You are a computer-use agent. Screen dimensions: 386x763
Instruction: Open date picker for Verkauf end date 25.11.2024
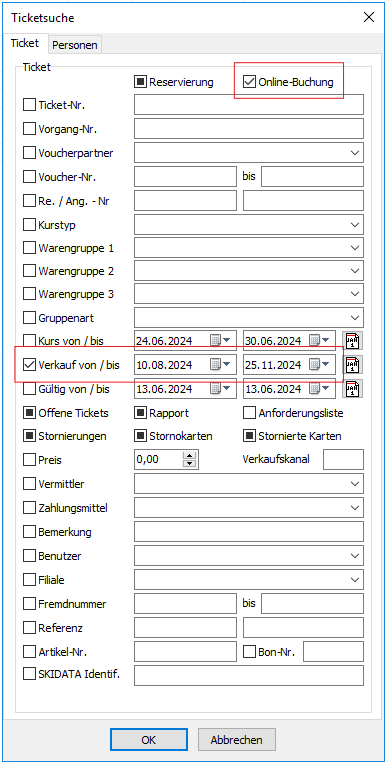click(x=321, y=364)
